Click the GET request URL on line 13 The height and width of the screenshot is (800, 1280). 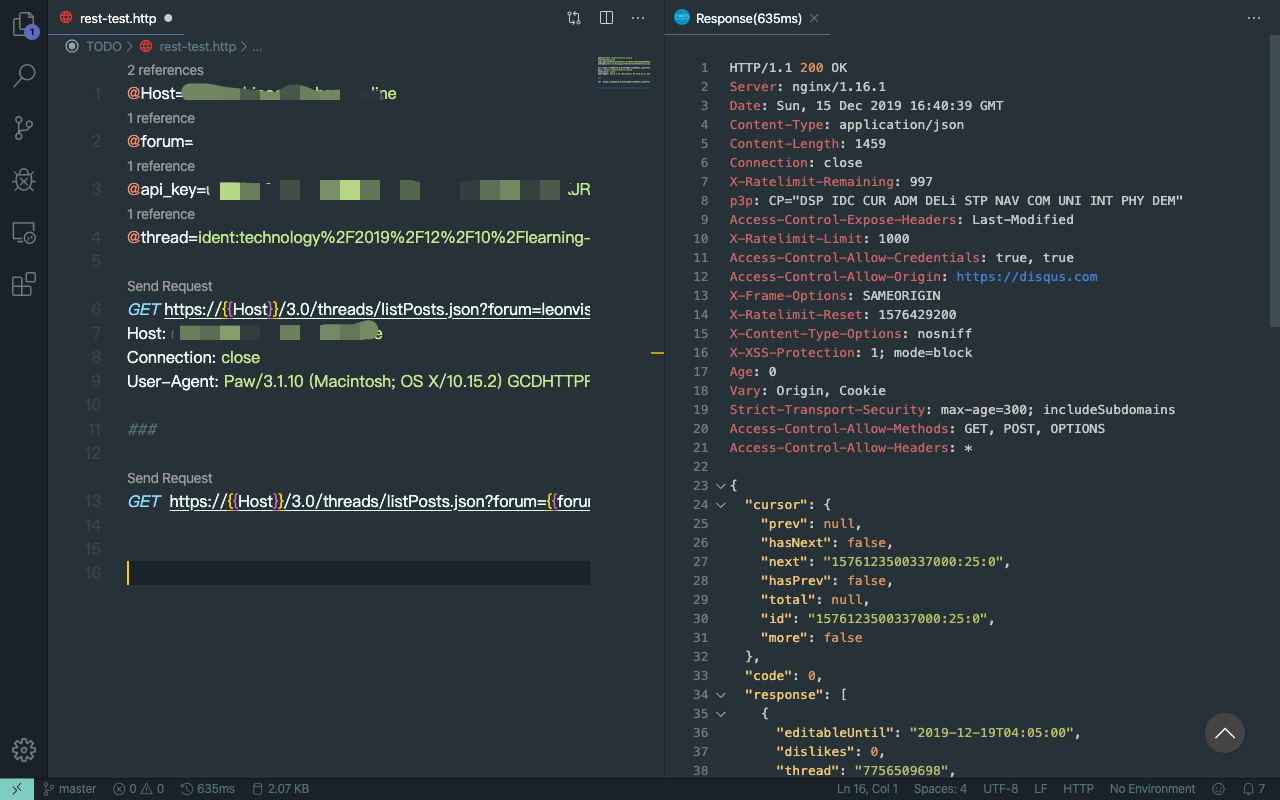380,501
